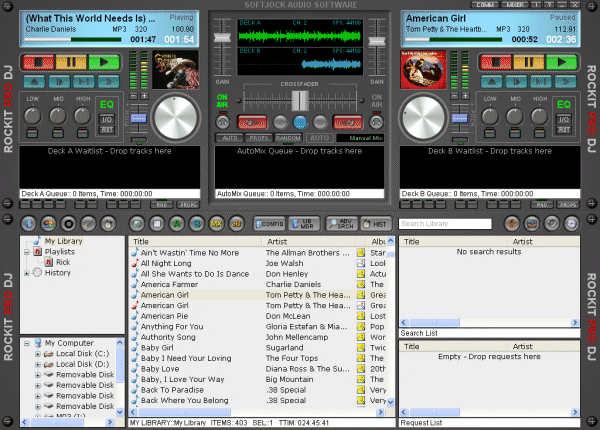Toggle Deck A HIGH kill switch

[x=82, y=133]
